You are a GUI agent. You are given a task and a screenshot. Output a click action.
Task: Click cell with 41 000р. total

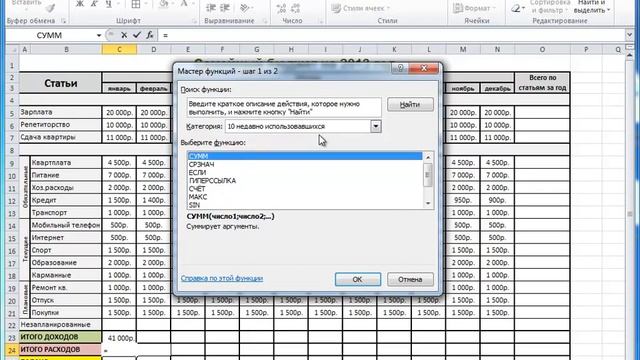[119, 338]
